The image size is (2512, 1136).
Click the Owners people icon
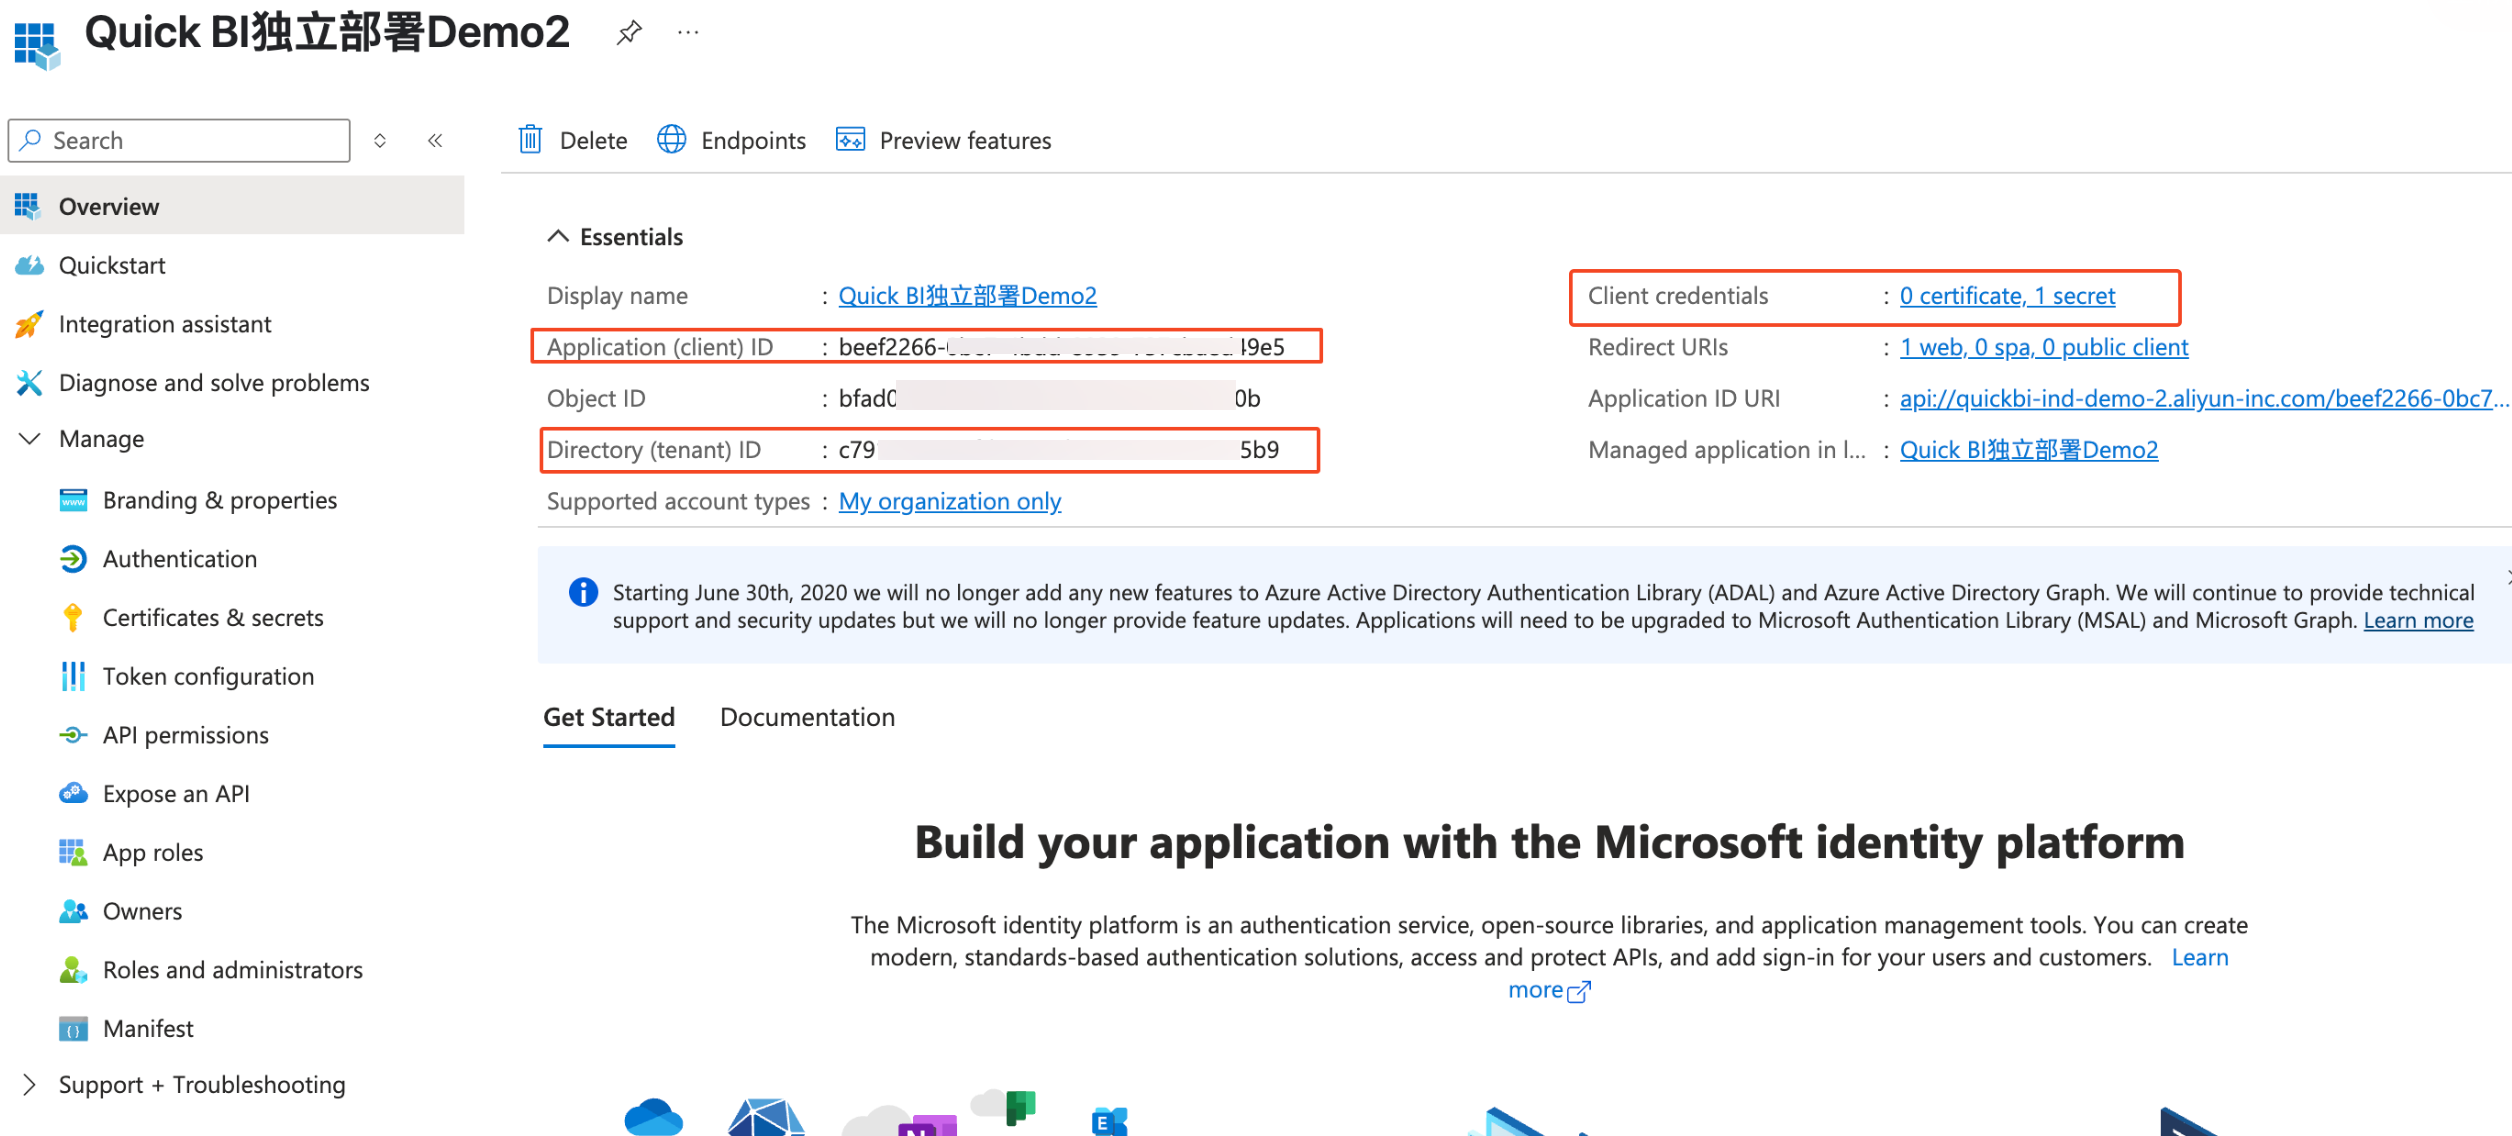coord(73,912)
